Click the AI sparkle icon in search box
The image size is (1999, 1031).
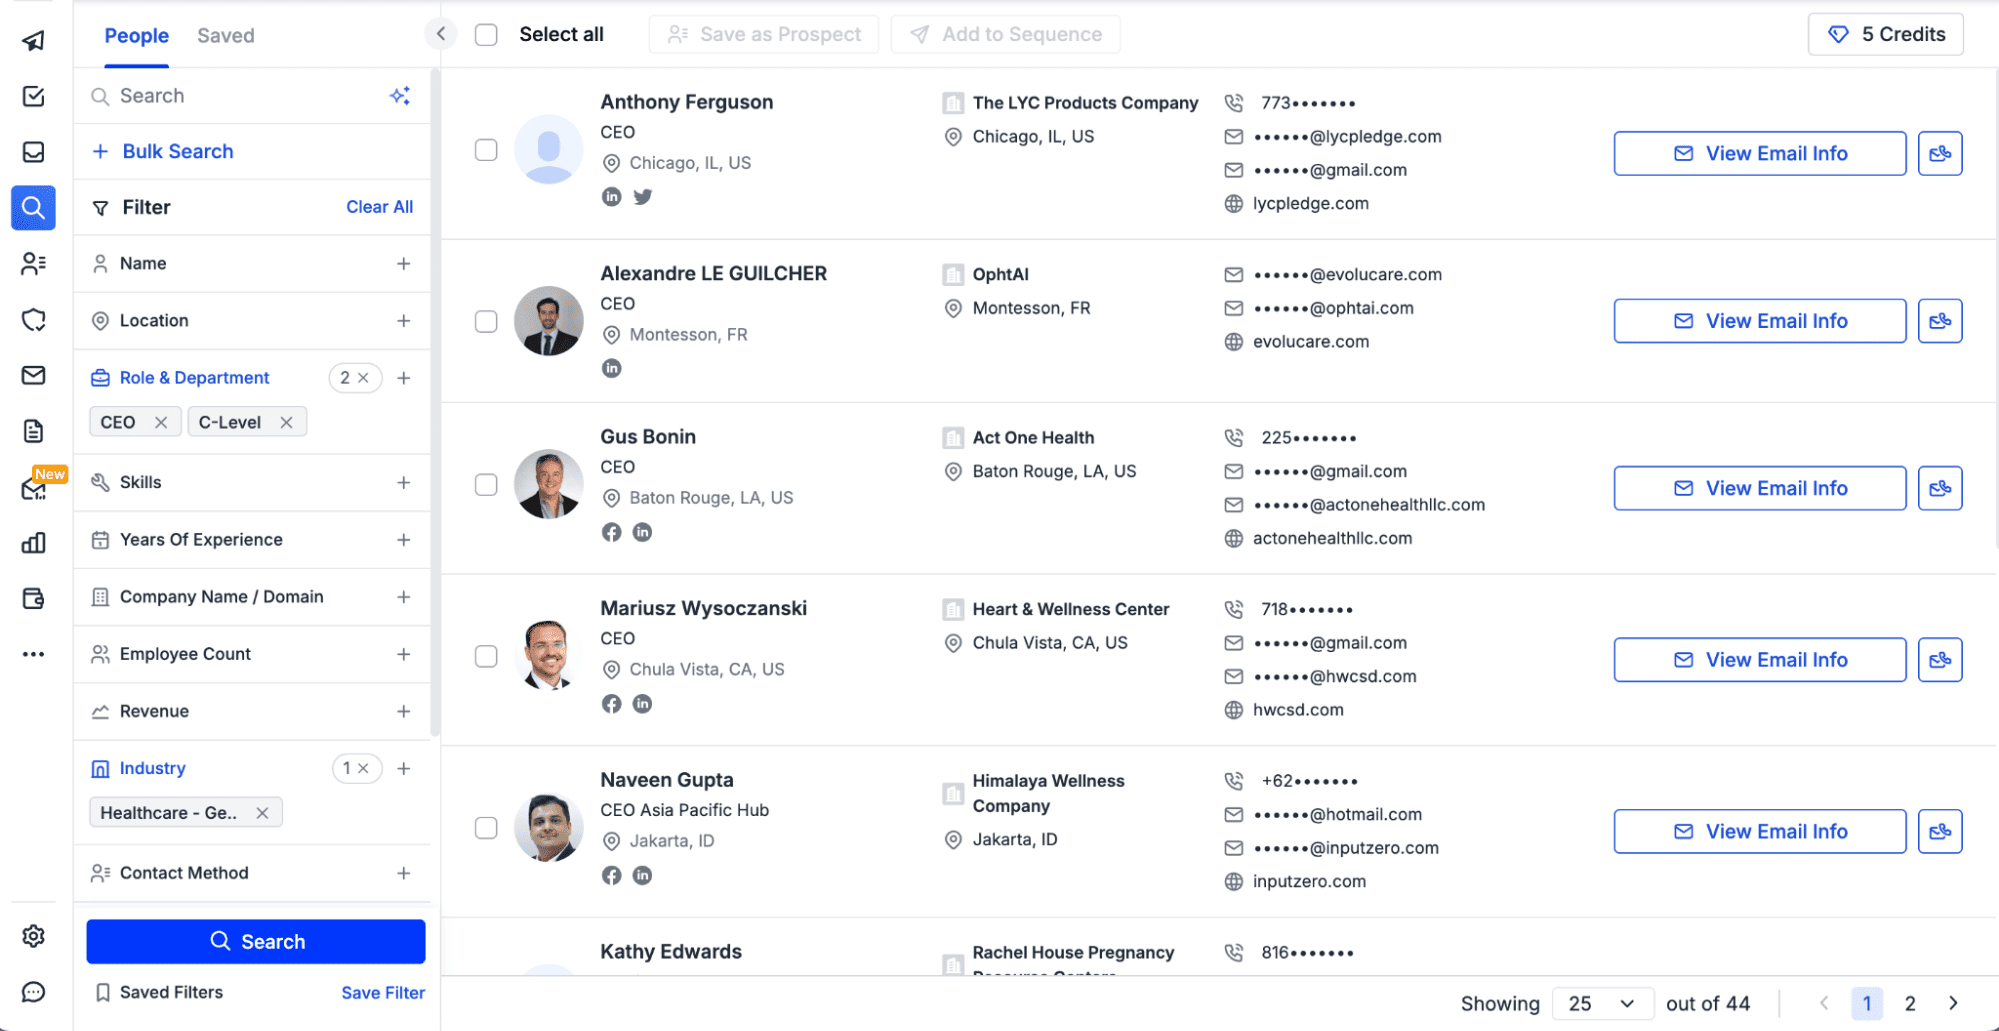400,96
